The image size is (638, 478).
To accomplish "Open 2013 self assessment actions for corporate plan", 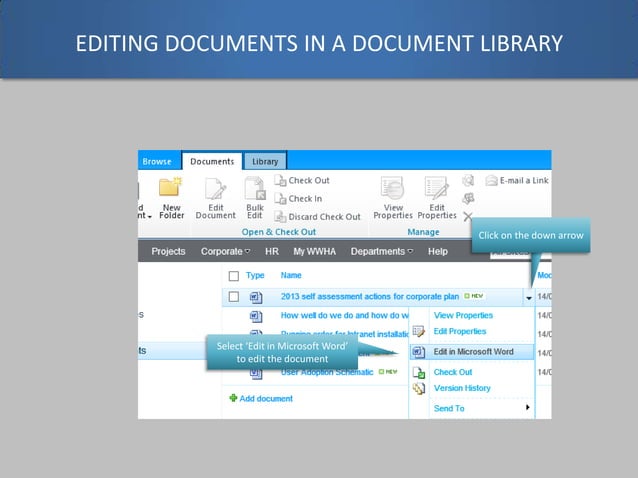I will point(369,297).
